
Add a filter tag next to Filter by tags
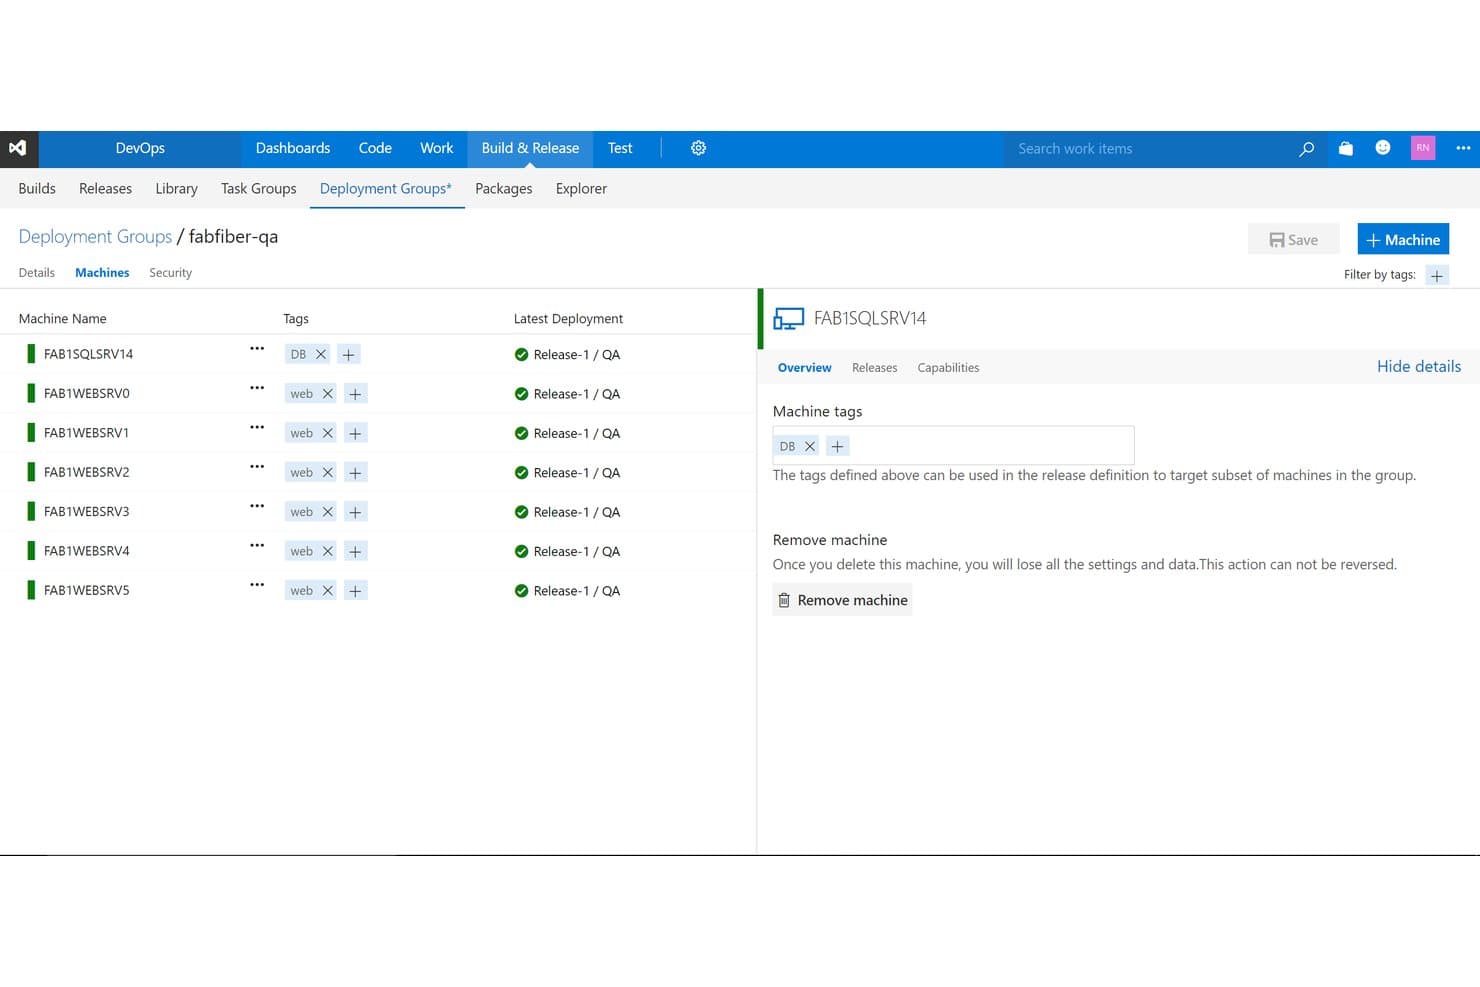tap(1437, 275)
